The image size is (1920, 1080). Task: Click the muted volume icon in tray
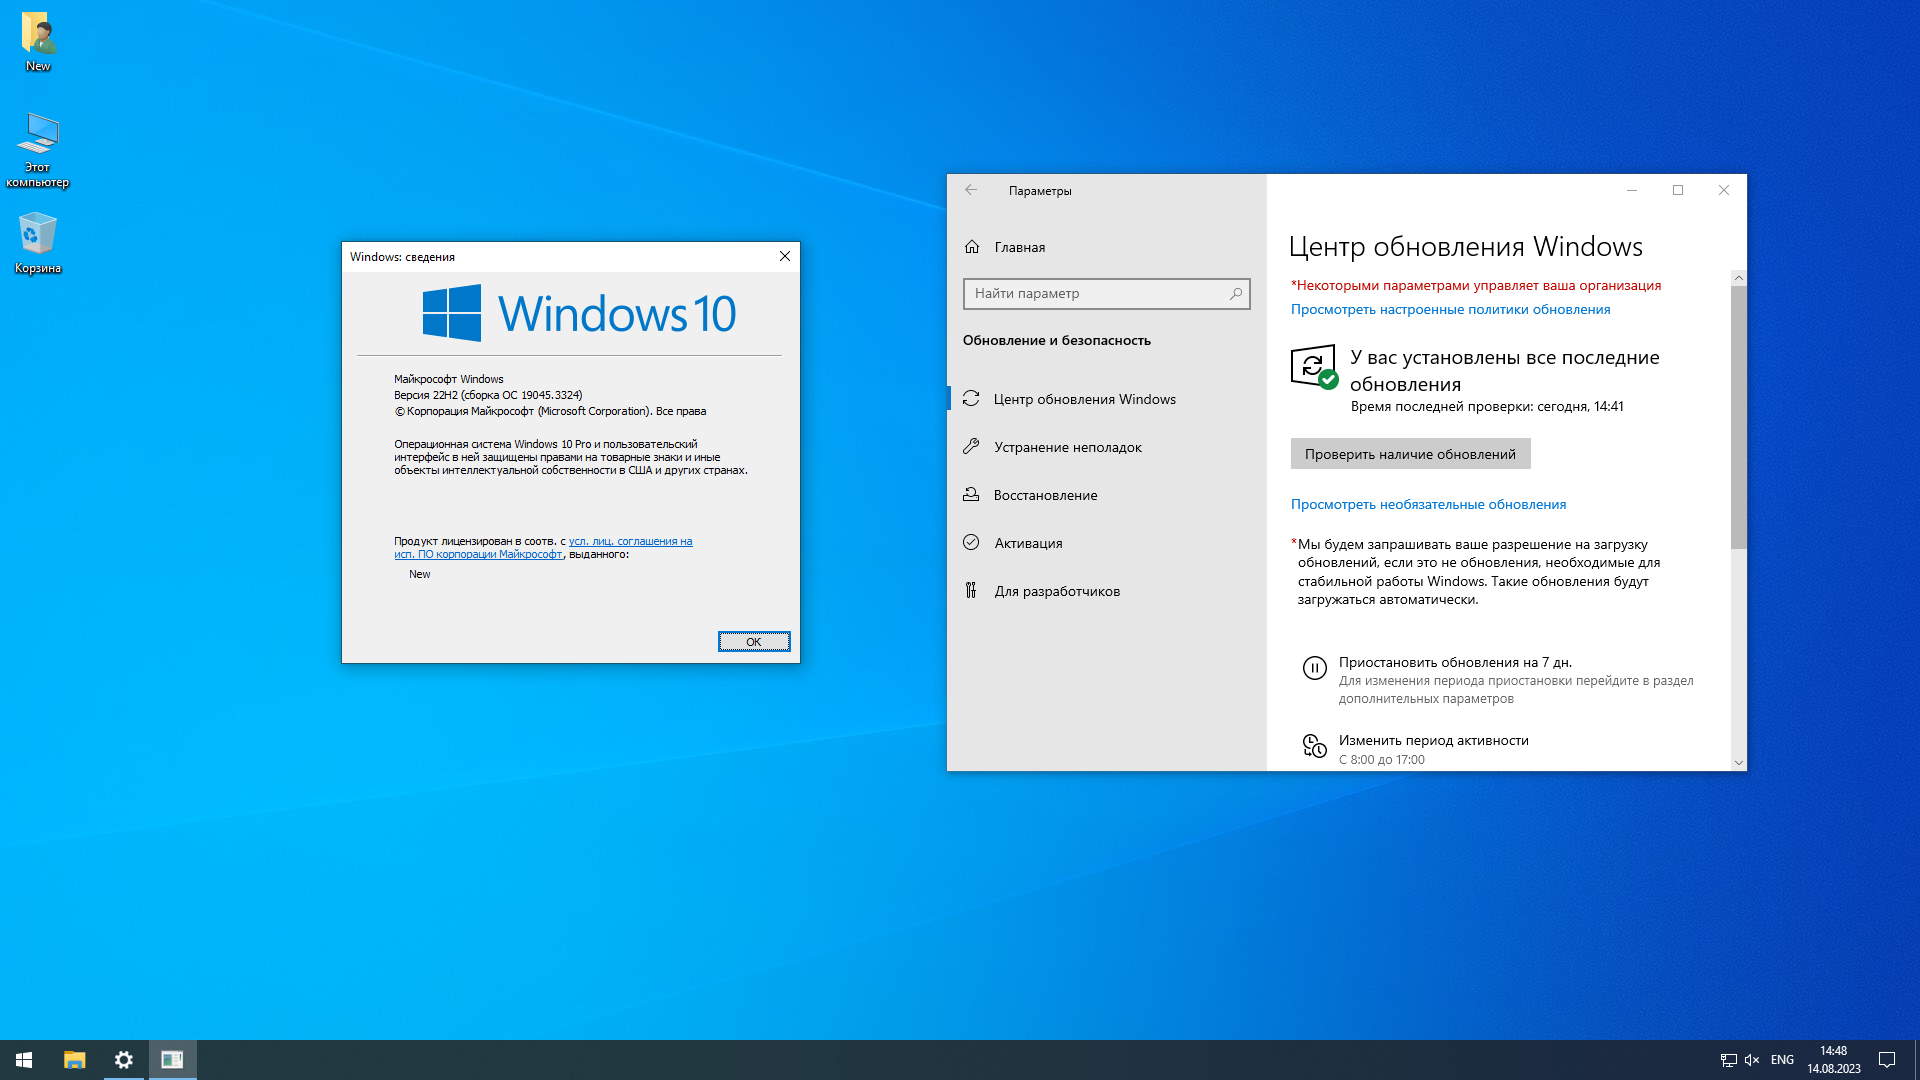click(x=1752, y=1059)
